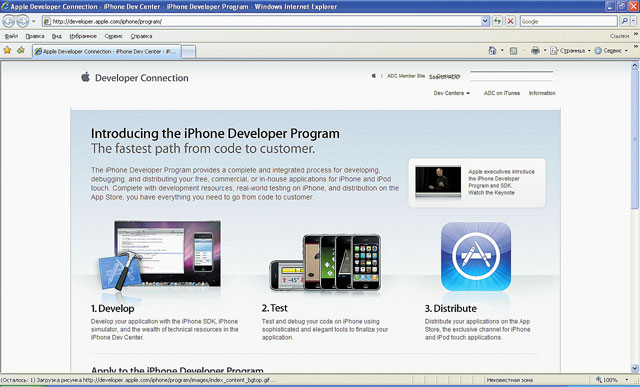This screenshot has height=387, width=640.
Task: Click the ADC Member Site link
Action: (x=406, y=76)
